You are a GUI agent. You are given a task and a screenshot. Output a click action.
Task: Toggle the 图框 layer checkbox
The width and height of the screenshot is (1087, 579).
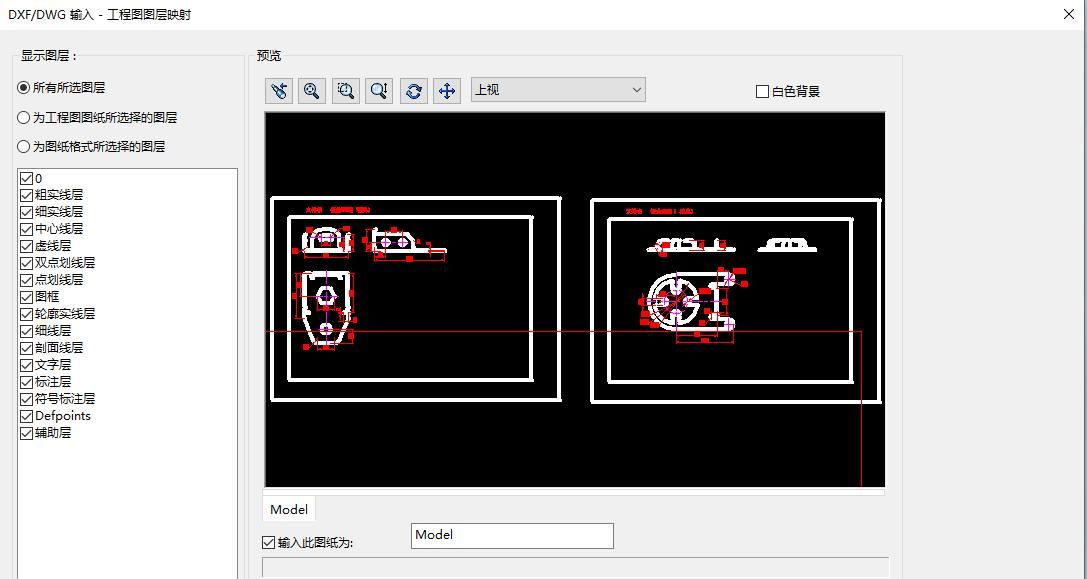click(26, 297)
